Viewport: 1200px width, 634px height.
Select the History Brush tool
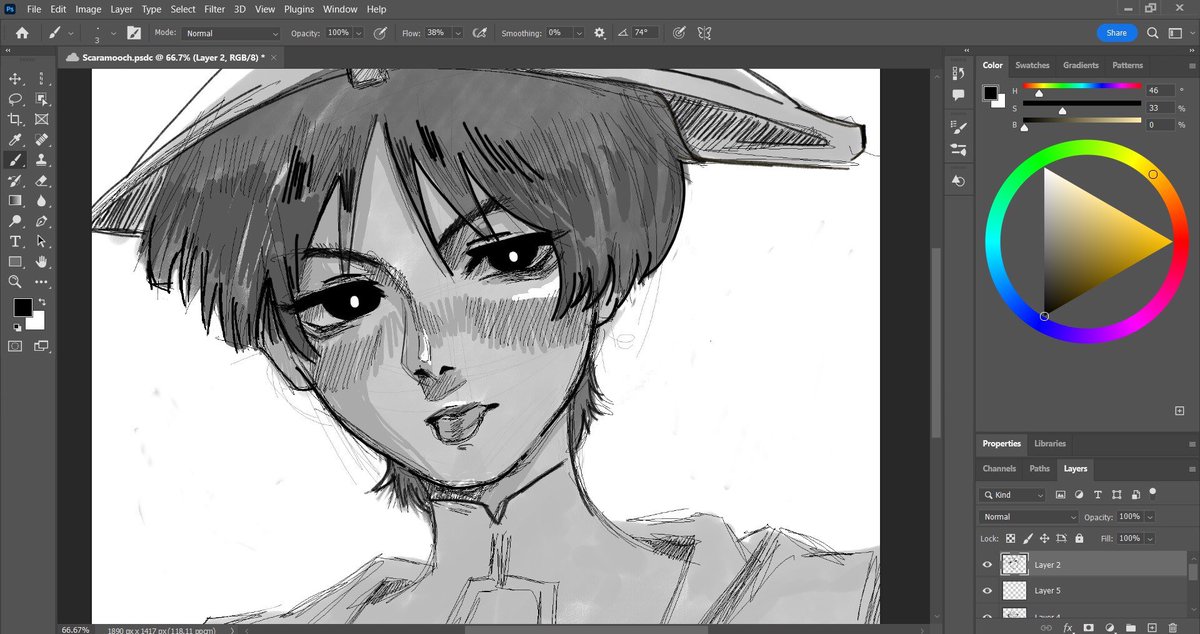point(16,181)
